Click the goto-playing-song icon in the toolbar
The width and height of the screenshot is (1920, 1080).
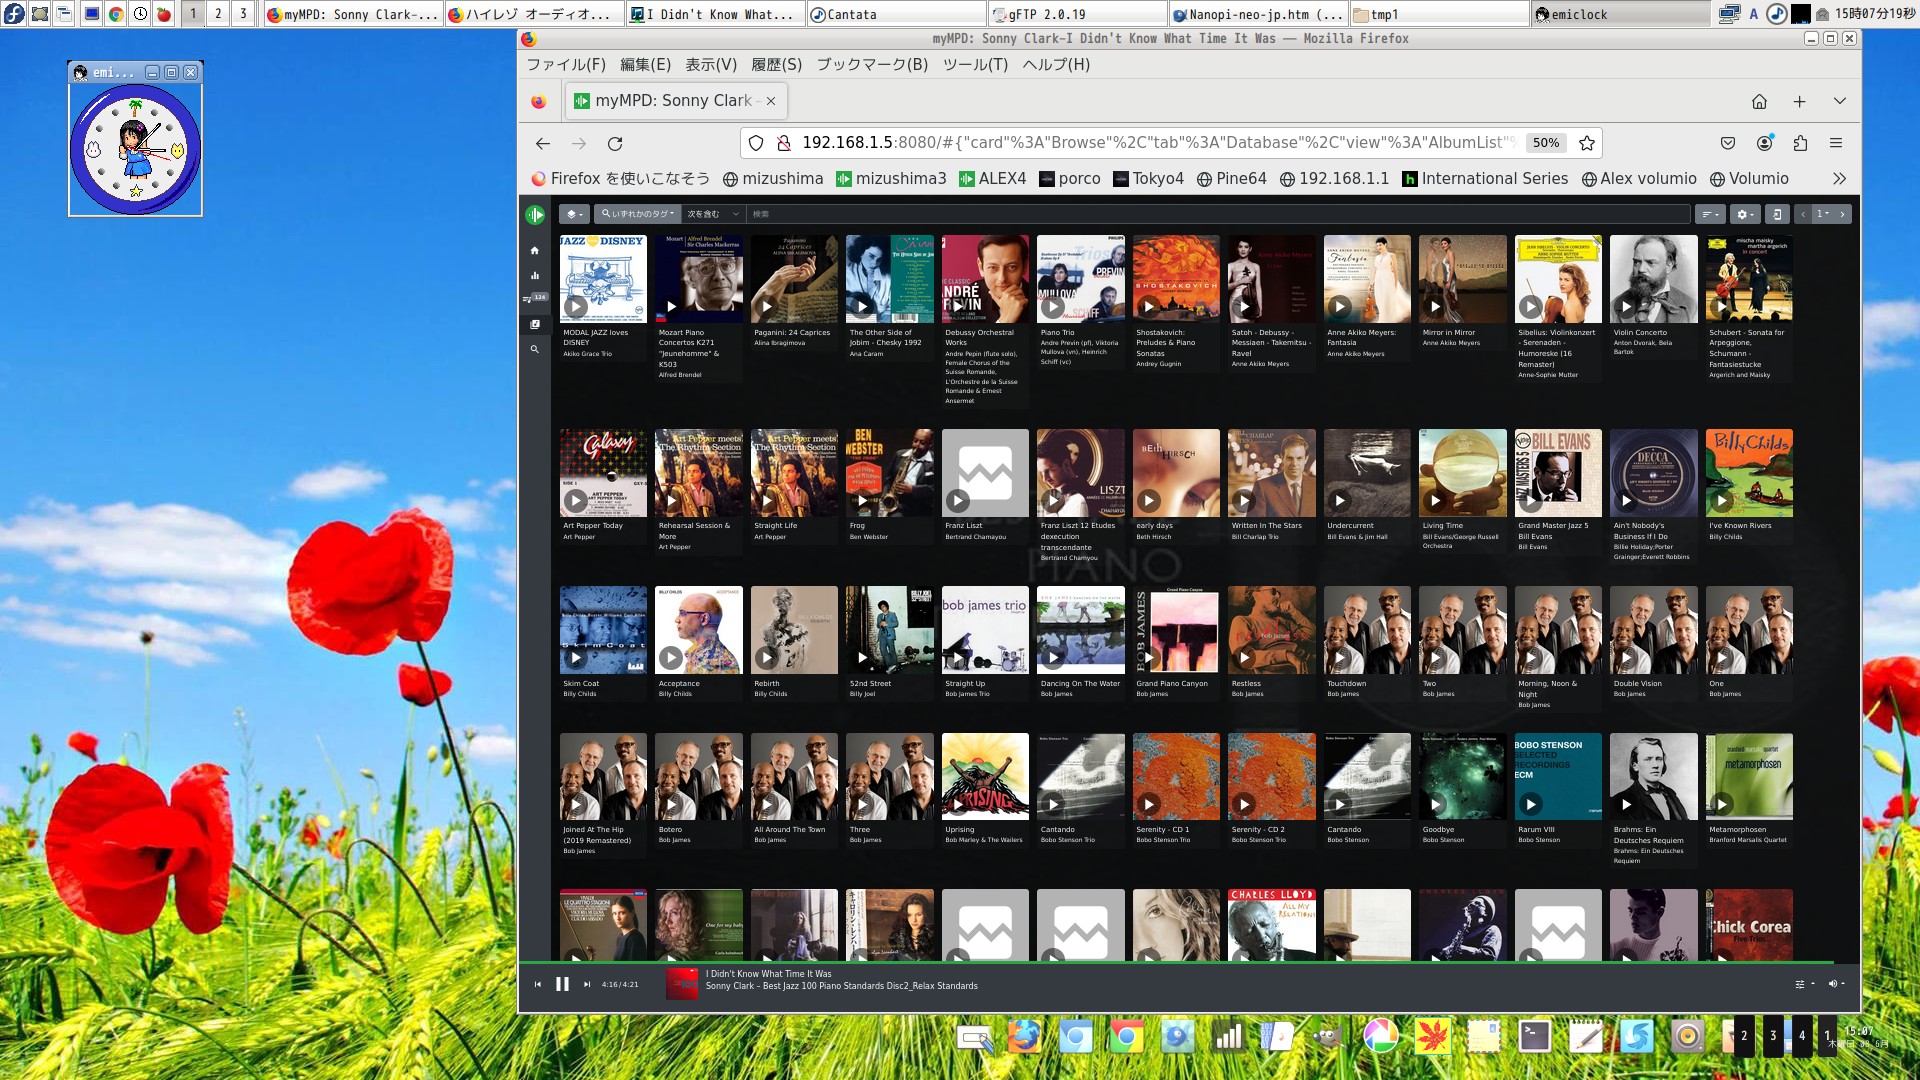(1776, 214)
